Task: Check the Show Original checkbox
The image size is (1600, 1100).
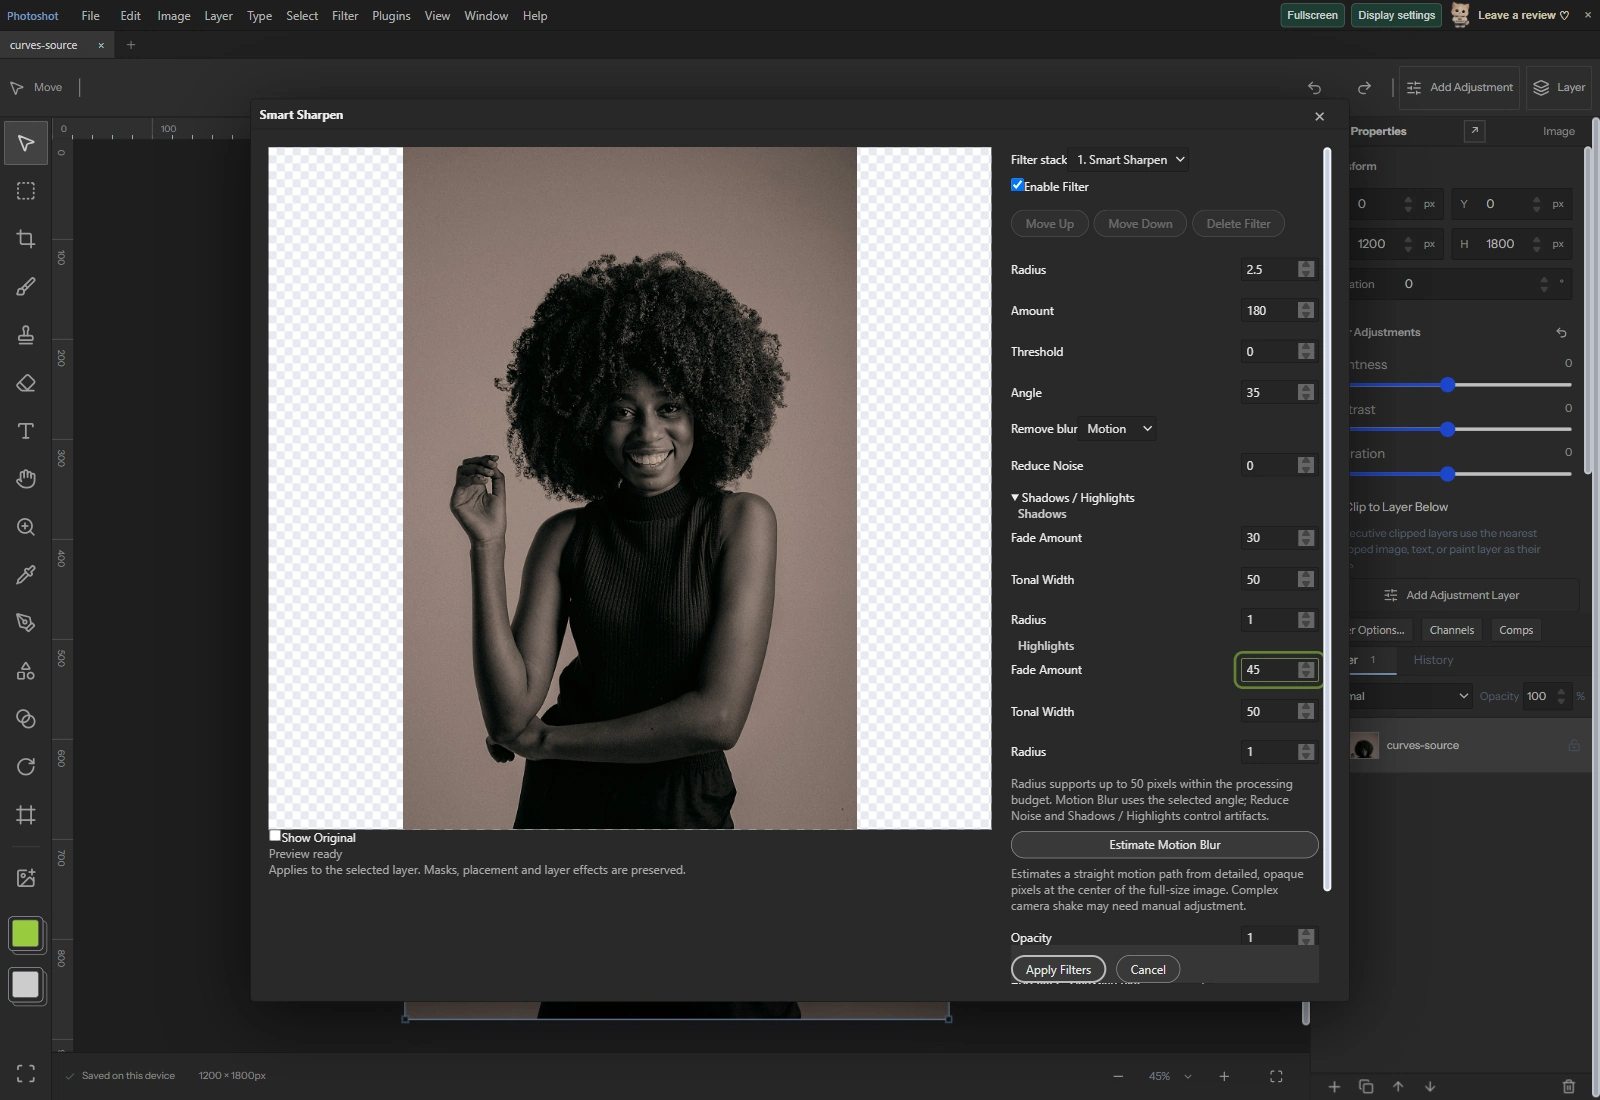Action: tap(275, 836)
